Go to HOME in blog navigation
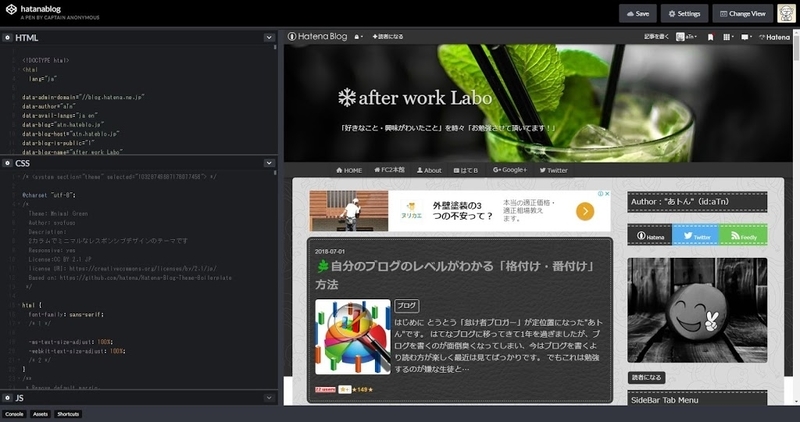This screenshot has height=422, width=800. pos(348,170)
